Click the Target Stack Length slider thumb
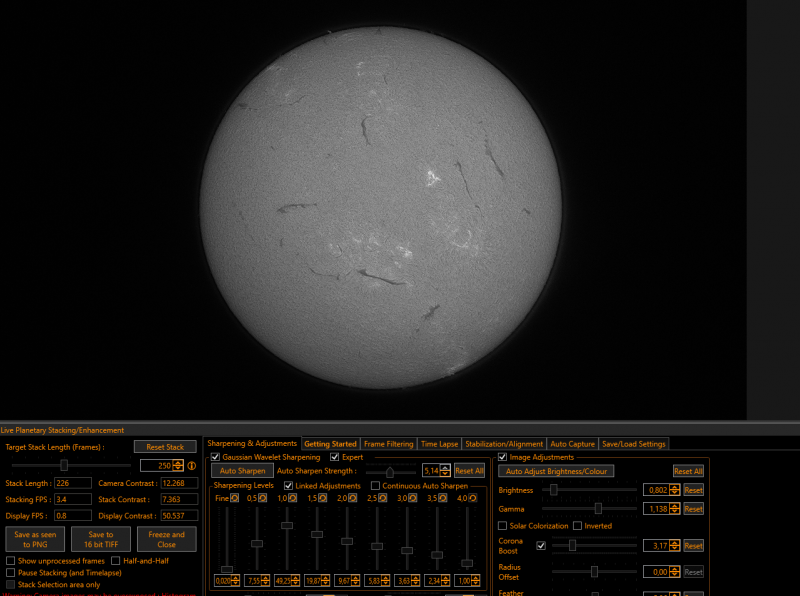This screenshot has height=596, width=800. point(64,465)
